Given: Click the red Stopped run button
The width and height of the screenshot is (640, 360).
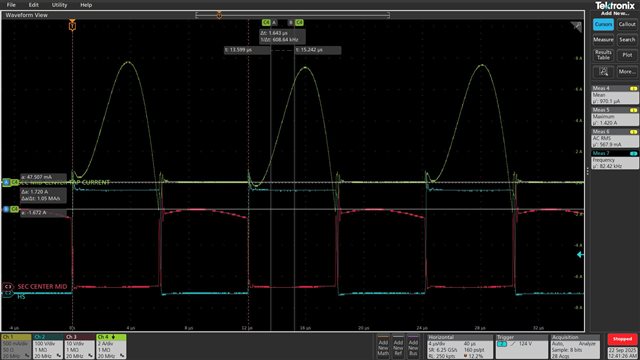Looking at the screenshot, I should 622,339.
